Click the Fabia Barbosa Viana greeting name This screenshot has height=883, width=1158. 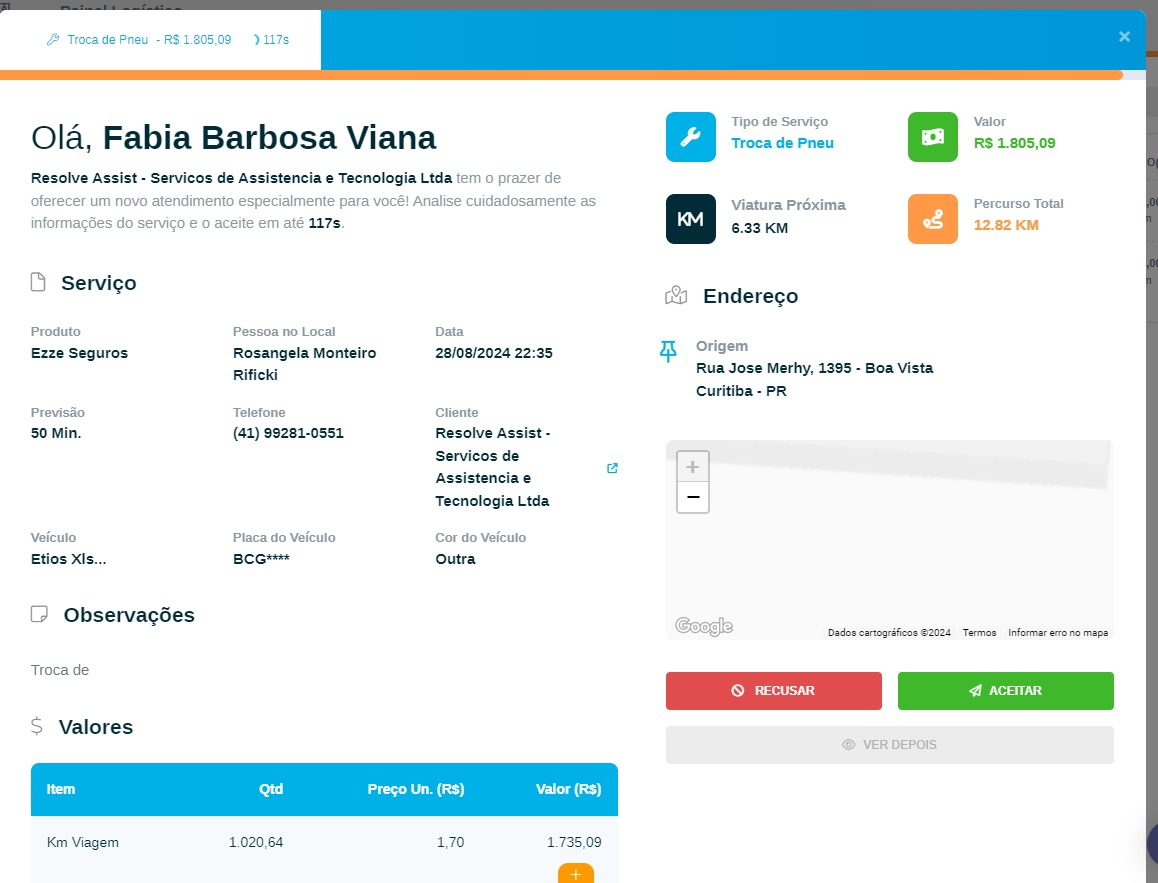click(270, 138)
